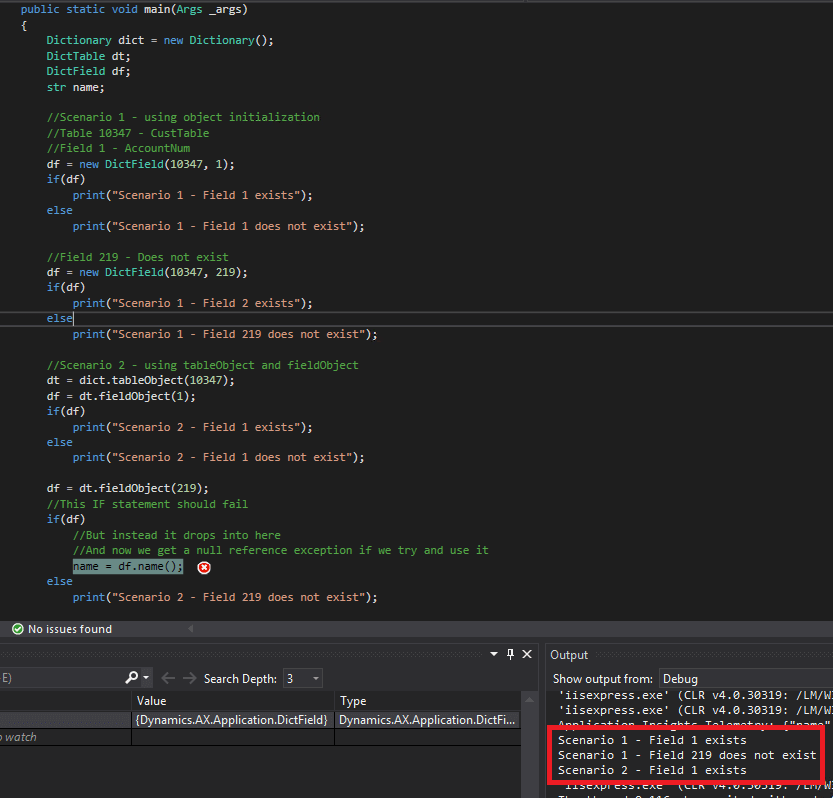This screenshot has height=798, width=833.
Task: Click the Output panel title
Action: (569, 655)
